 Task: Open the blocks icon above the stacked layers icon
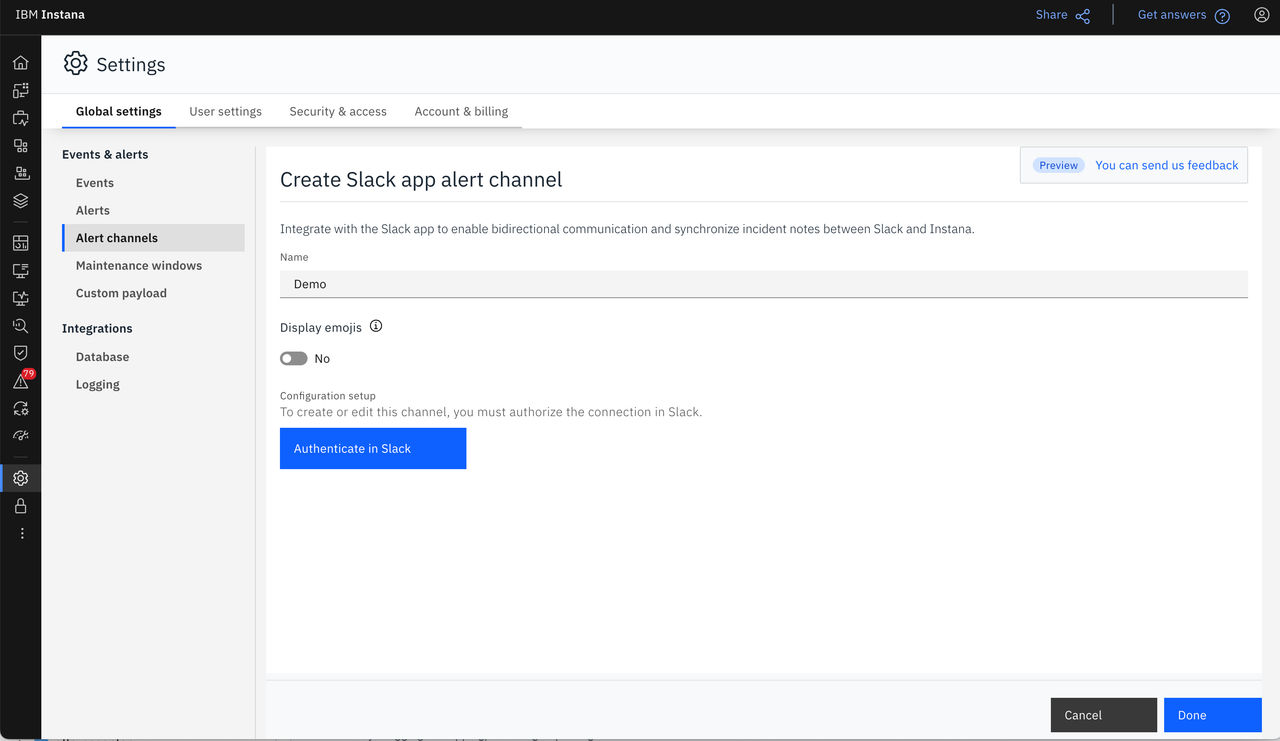20,173
